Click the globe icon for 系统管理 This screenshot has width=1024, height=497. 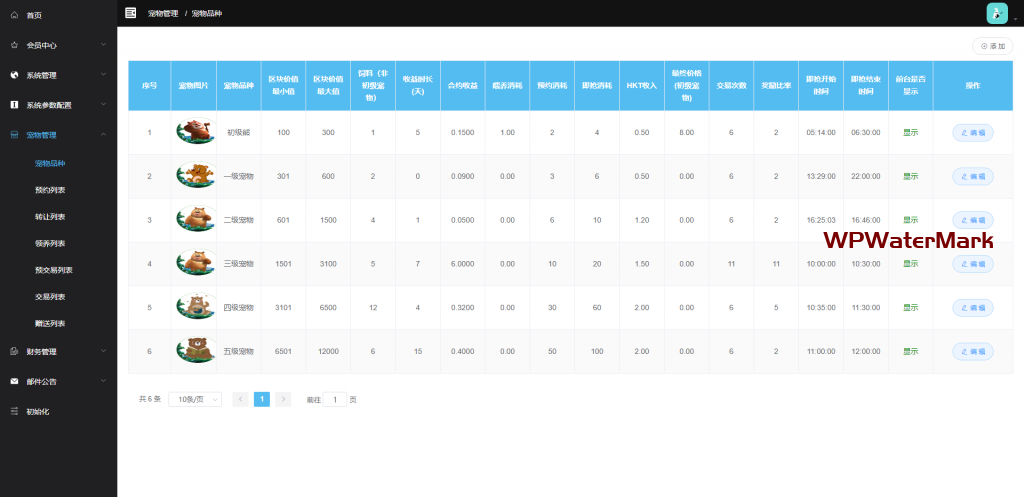tap(14, 75)
